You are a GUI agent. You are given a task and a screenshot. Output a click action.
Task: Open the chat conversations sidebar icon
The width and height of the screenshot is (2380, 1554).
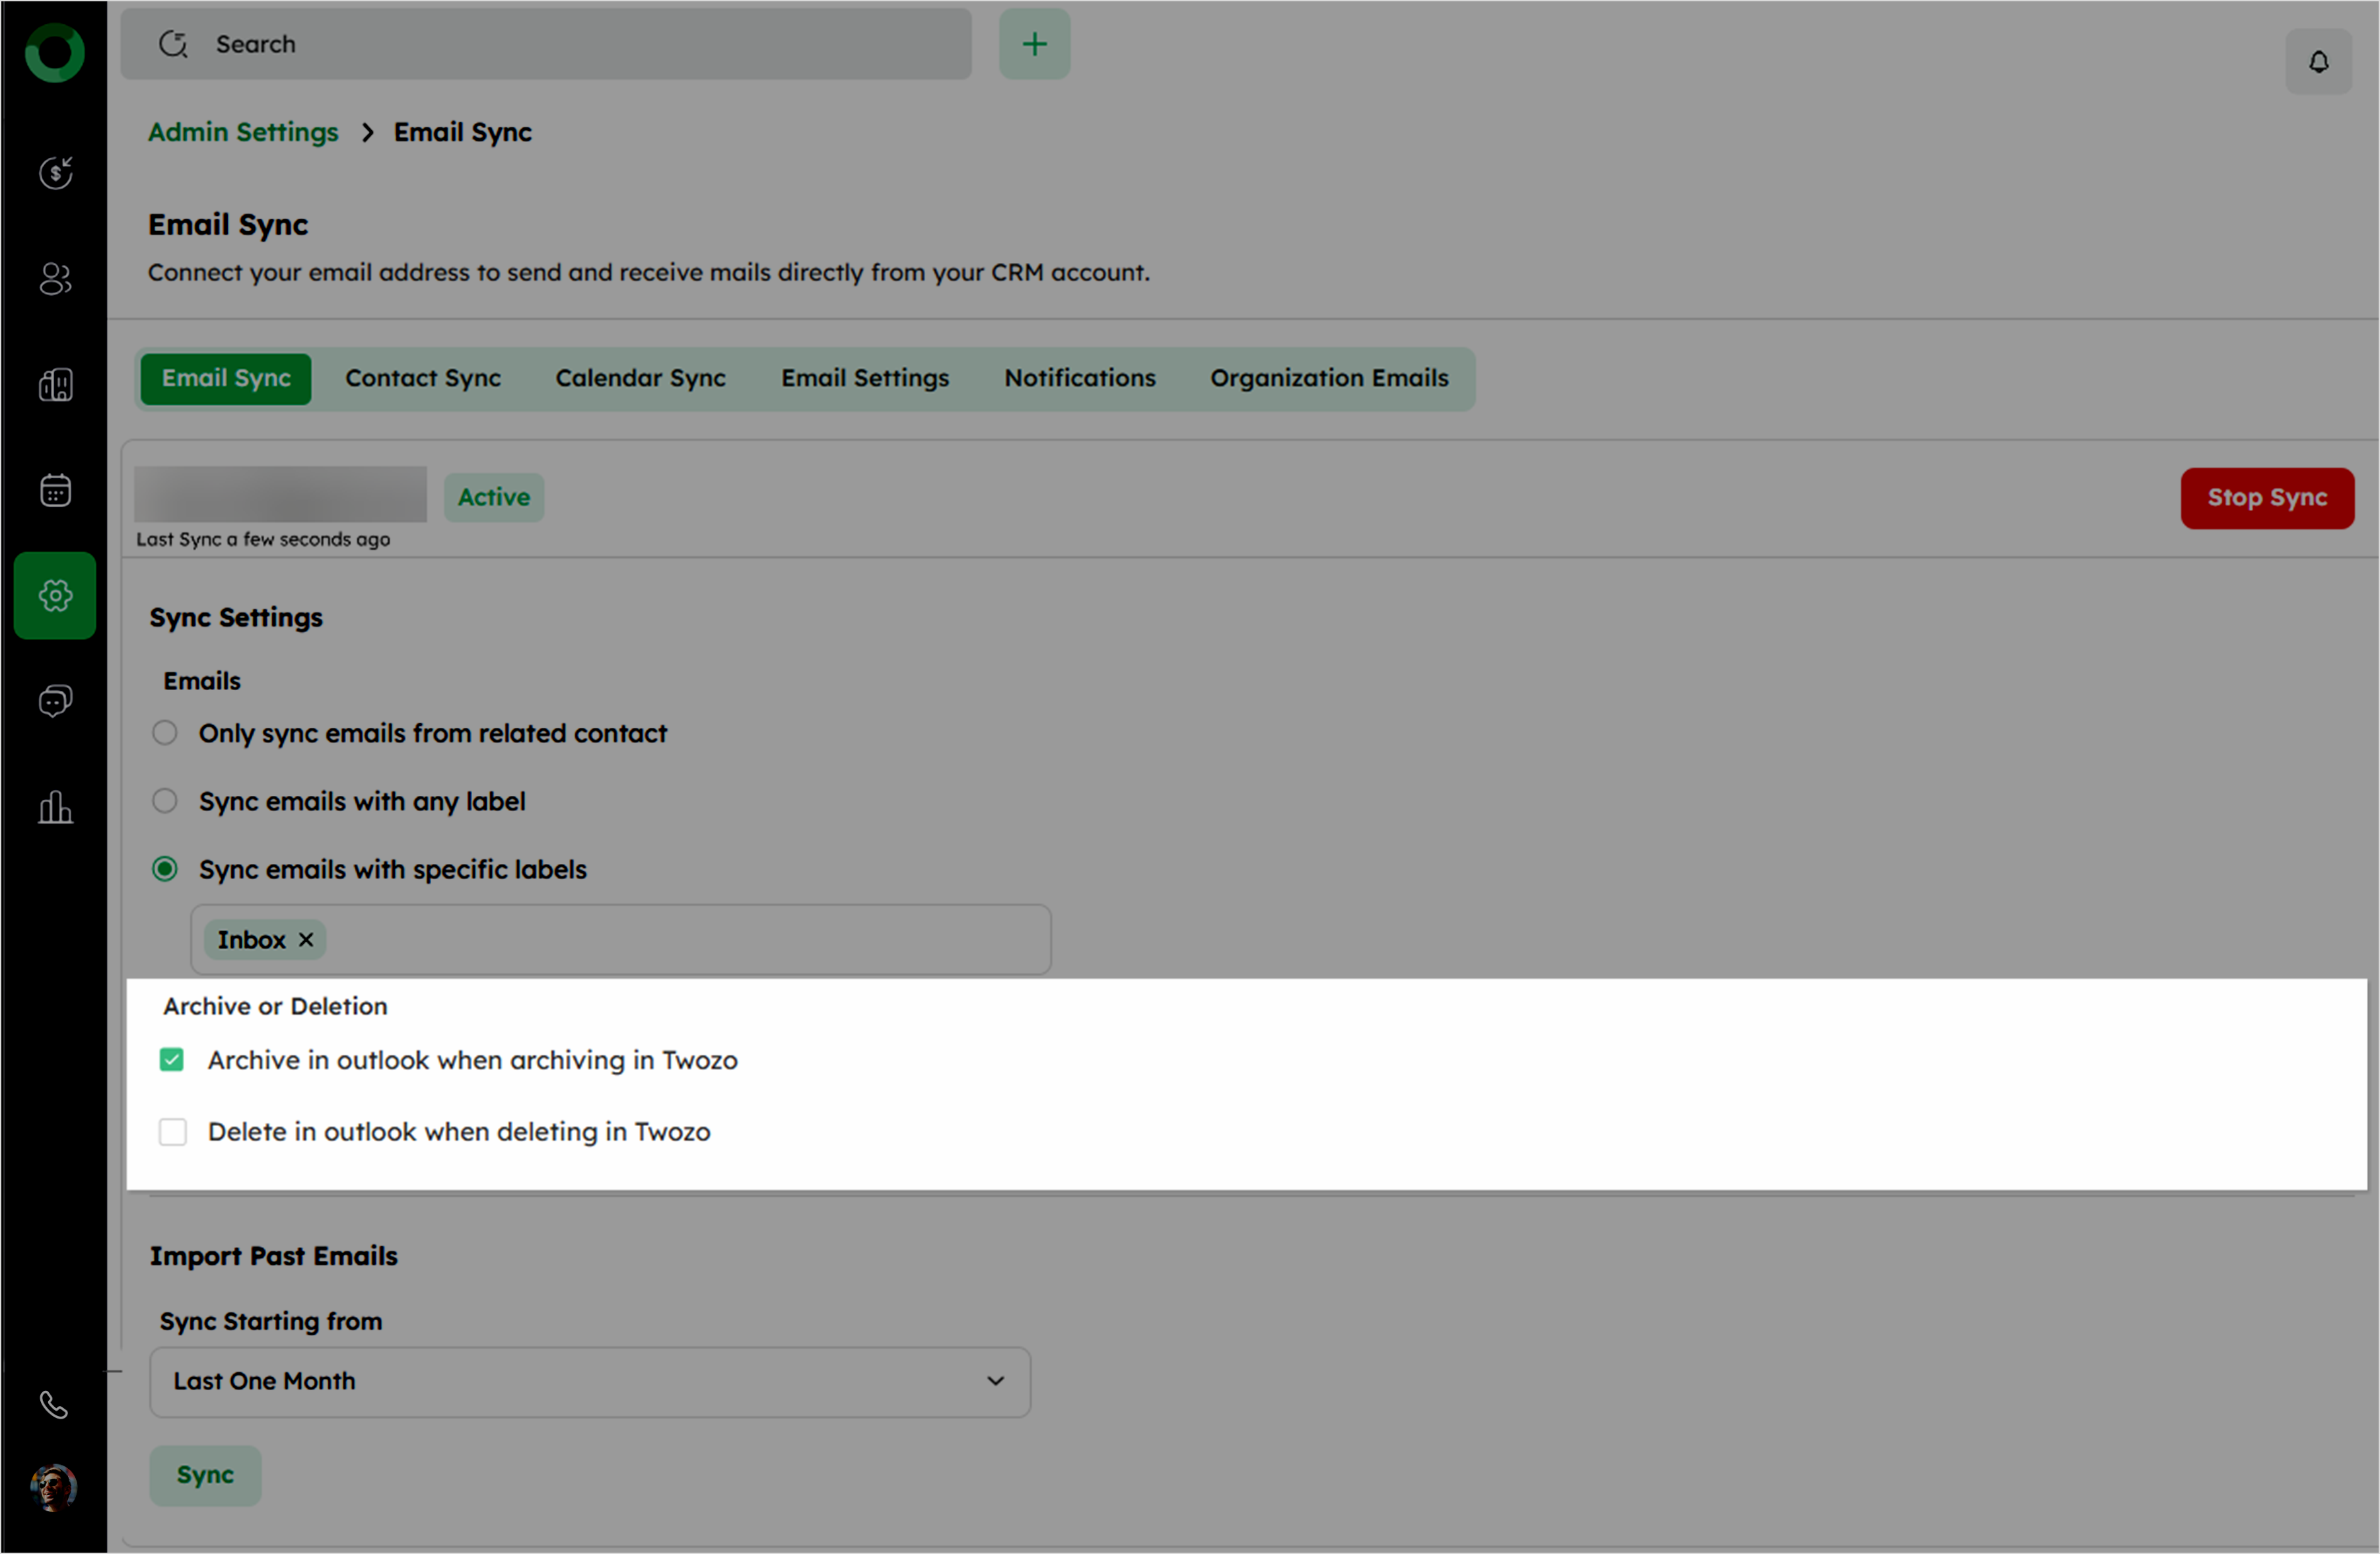[x=55, y=701]
